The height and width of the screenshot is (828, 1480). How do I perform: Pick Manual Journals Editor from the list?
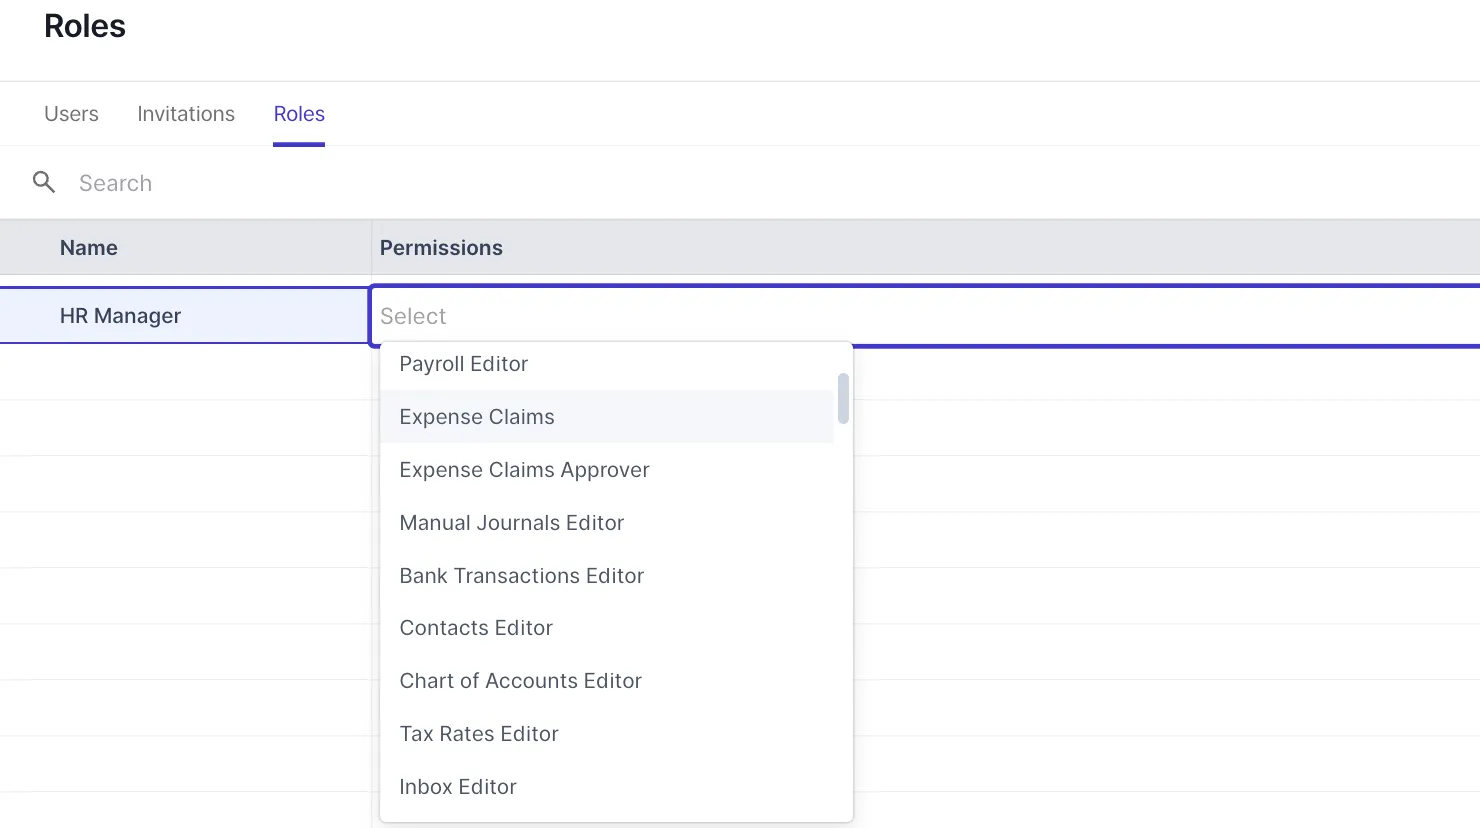coord(511,522)
